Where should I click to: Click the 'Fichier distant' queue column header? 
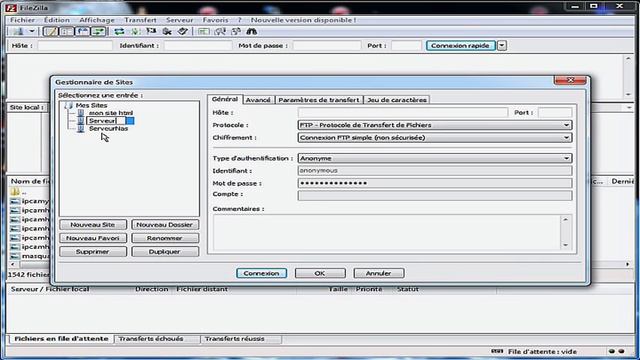pos(202,289)
